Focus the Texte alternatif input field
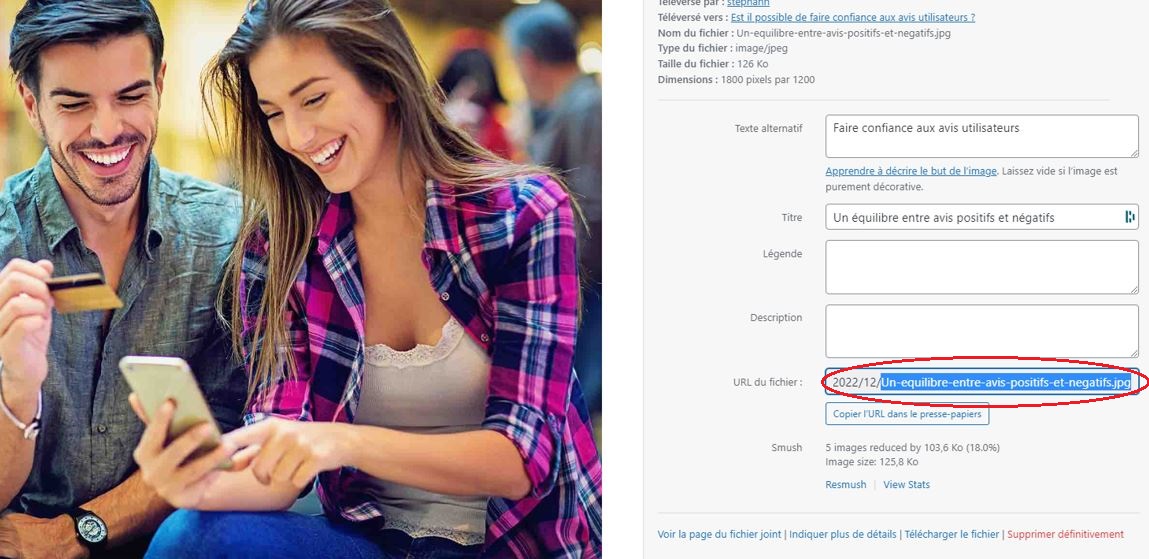This screenshot has height=559, width=1149. tap(982, 136)
